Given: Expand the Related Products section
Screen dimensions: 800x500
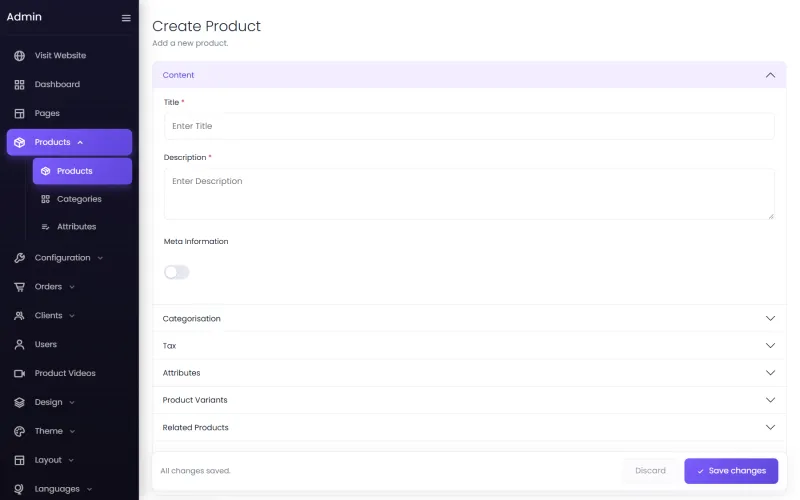Looking at the screenshot, I should 469,428.
